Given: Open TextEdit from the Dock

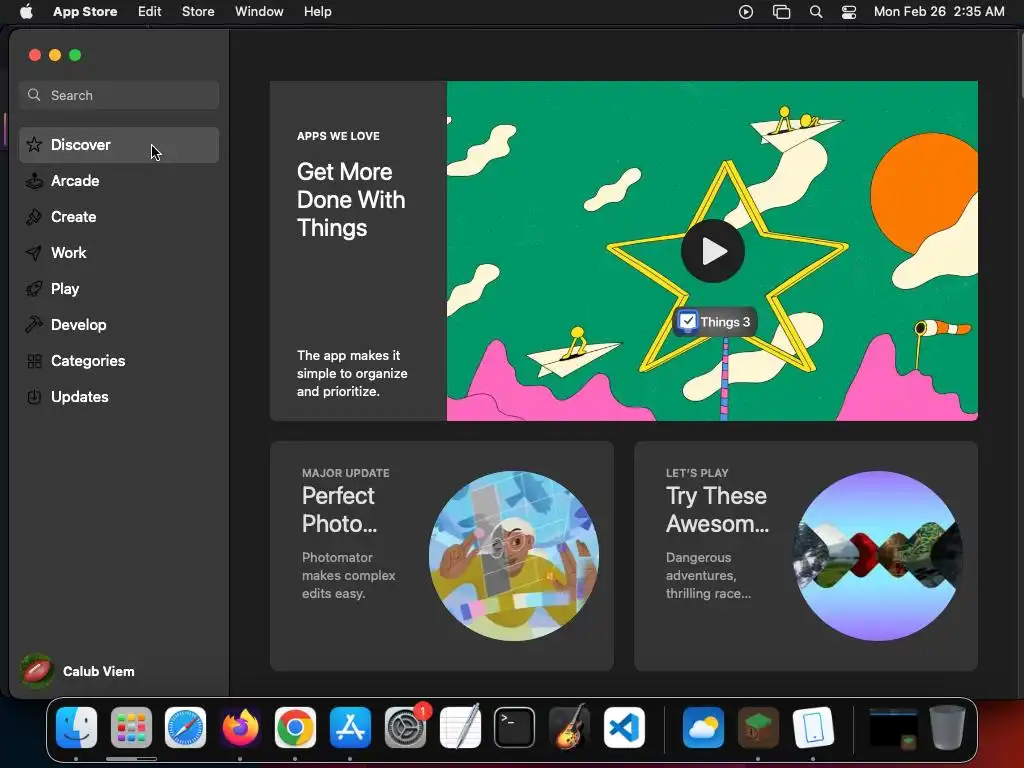Looking at the screenshot, I should [460, 728].
